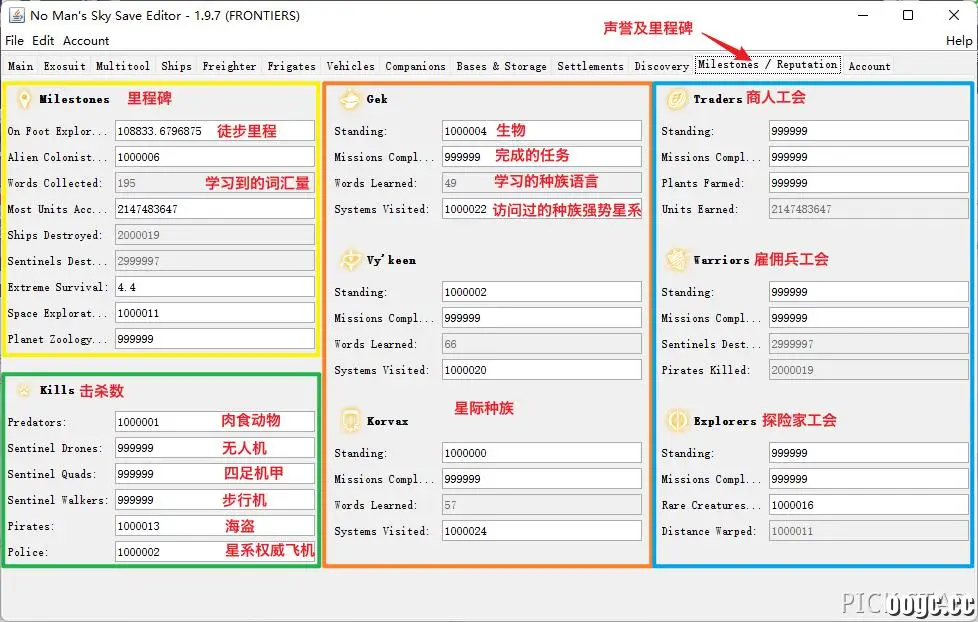Click the Traders guild icon
978x622 pixels.
coord(677,99)
